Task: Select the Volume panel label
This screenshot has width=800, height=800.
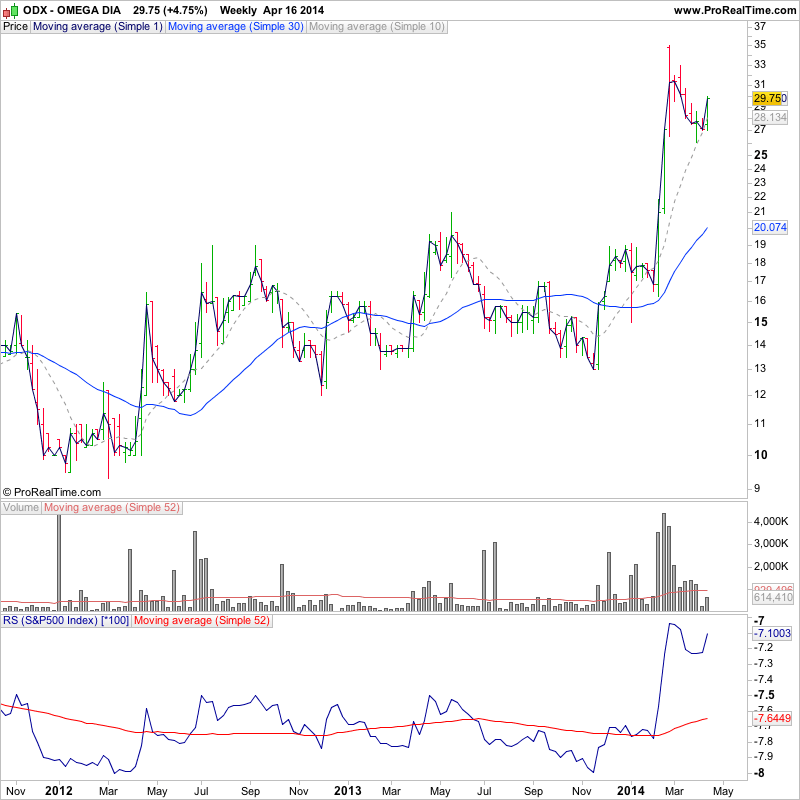Action: 21,508
